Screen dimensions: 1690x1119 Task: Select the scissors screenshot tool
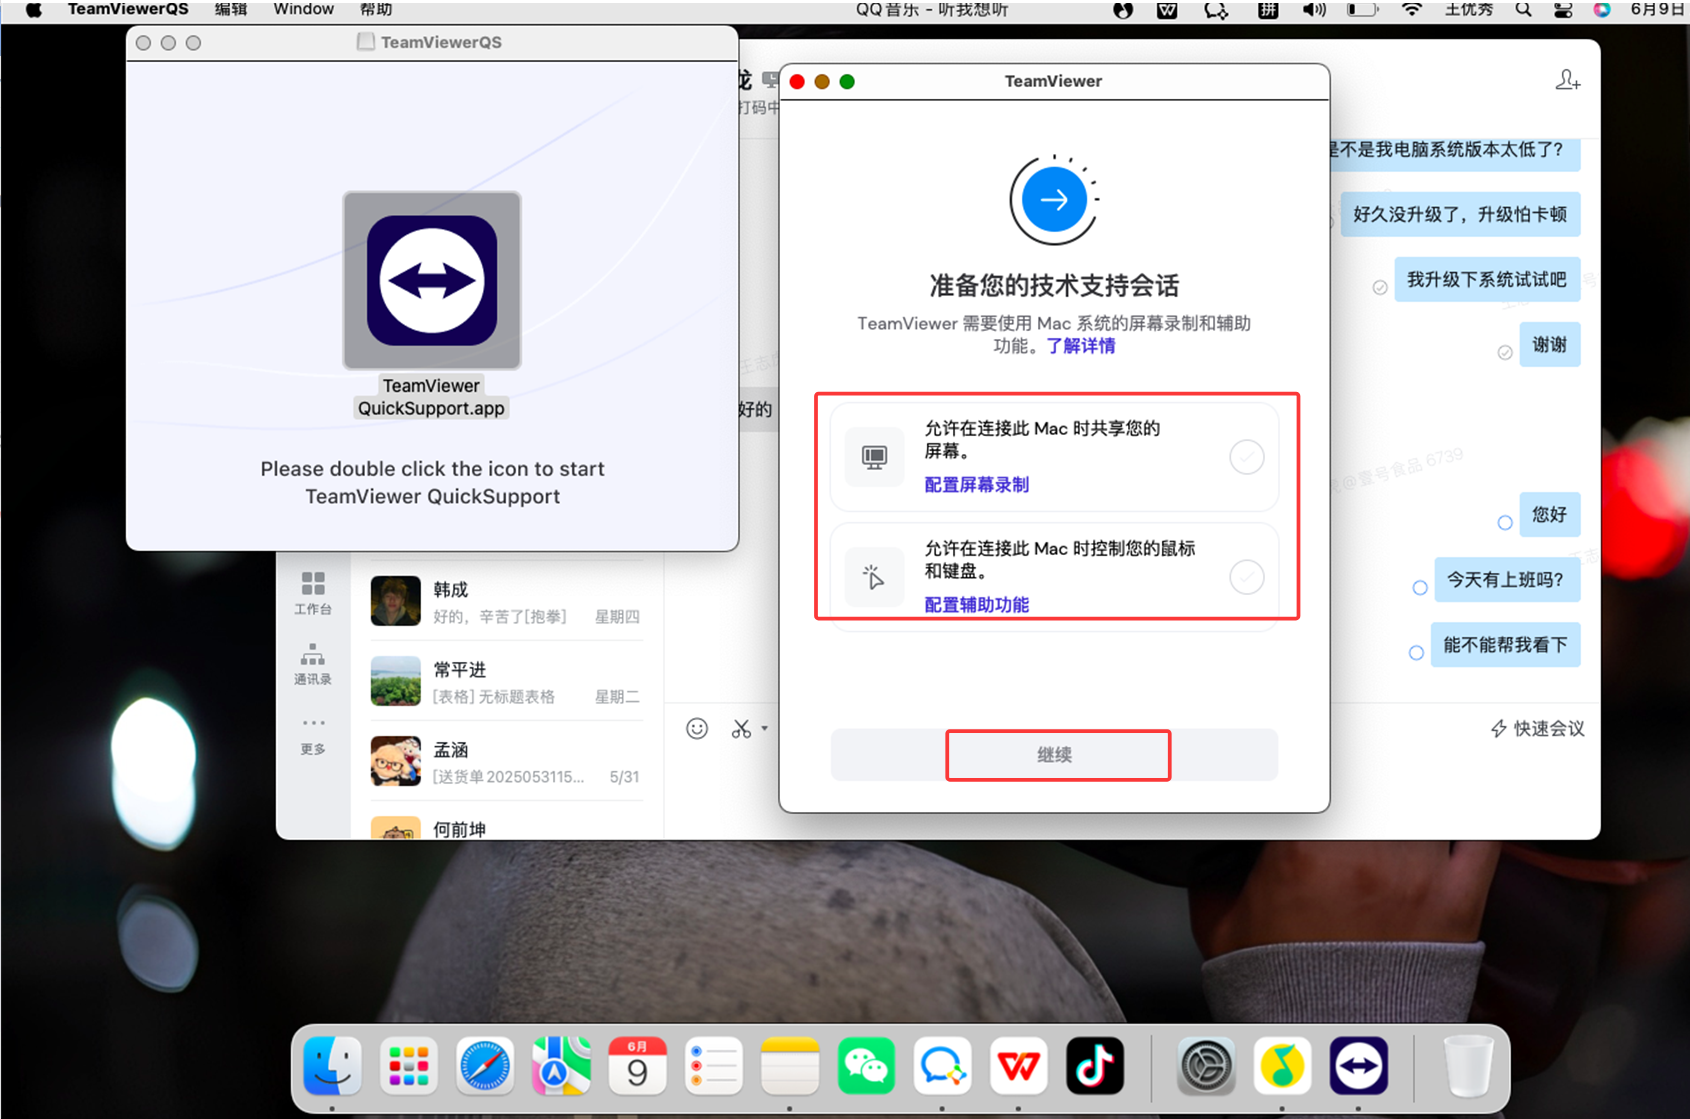[741, 729]
